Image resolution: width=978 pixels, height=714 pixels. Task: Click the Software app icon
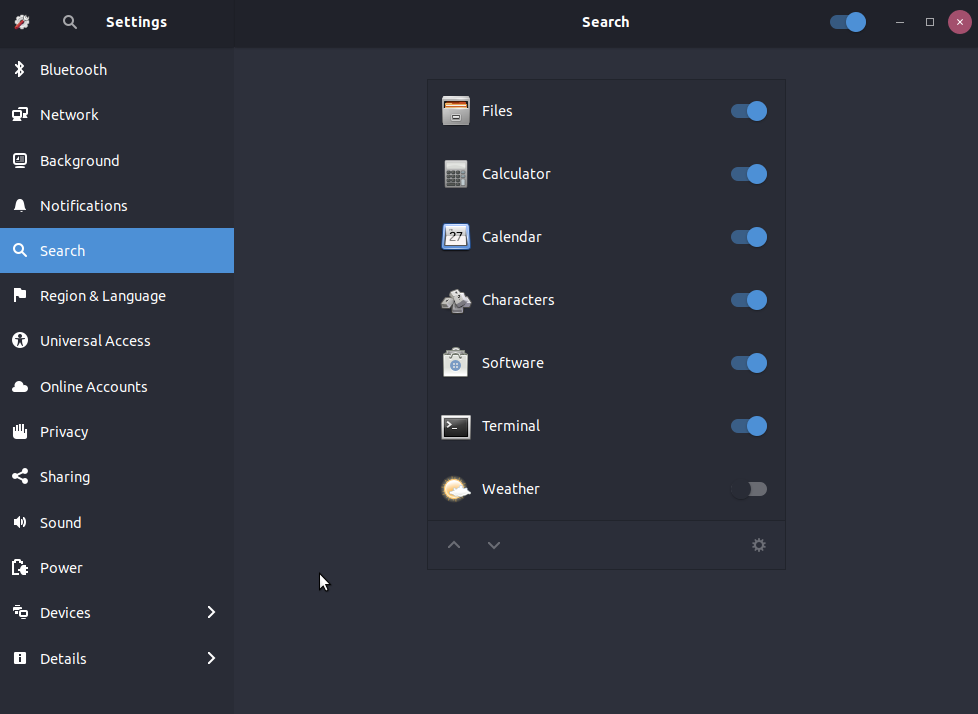[456, 363]
